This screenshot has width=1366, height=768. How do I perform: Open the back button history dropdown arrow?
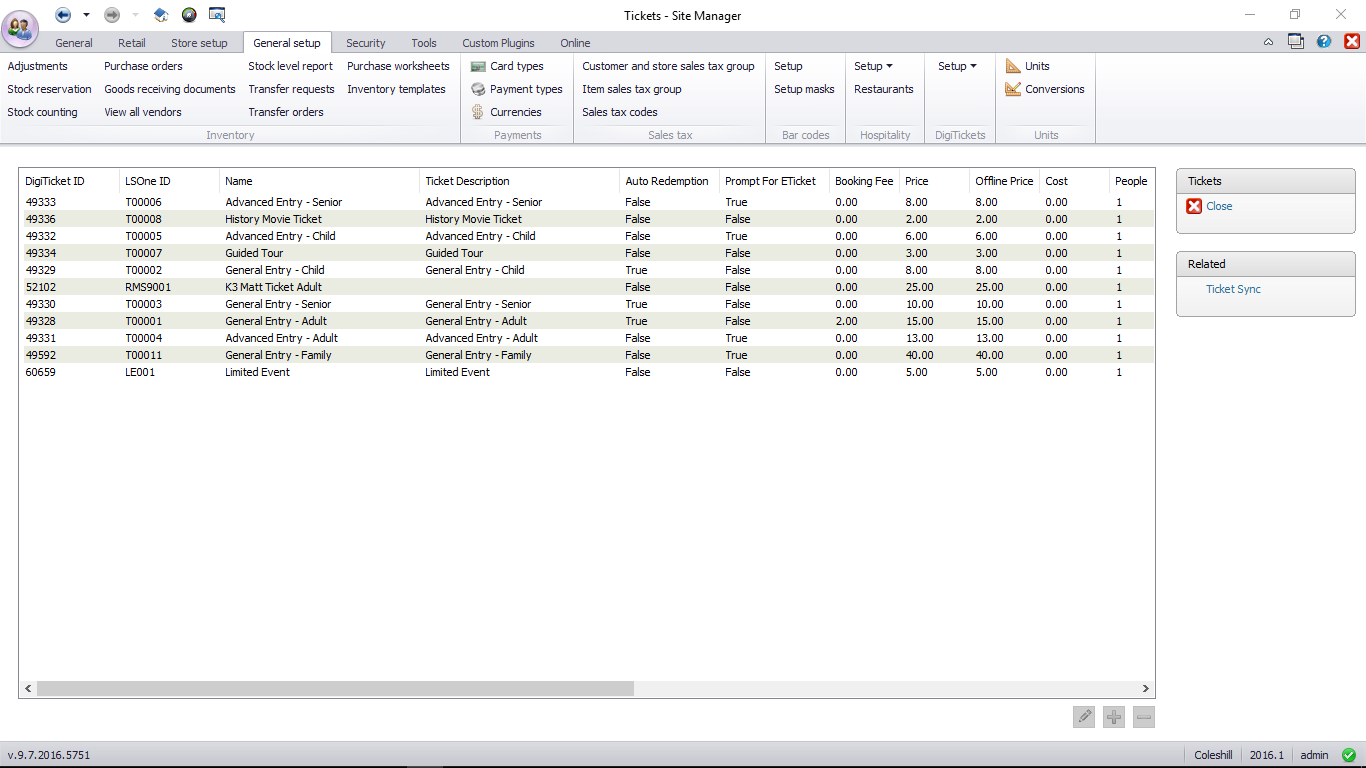[86, 15]
